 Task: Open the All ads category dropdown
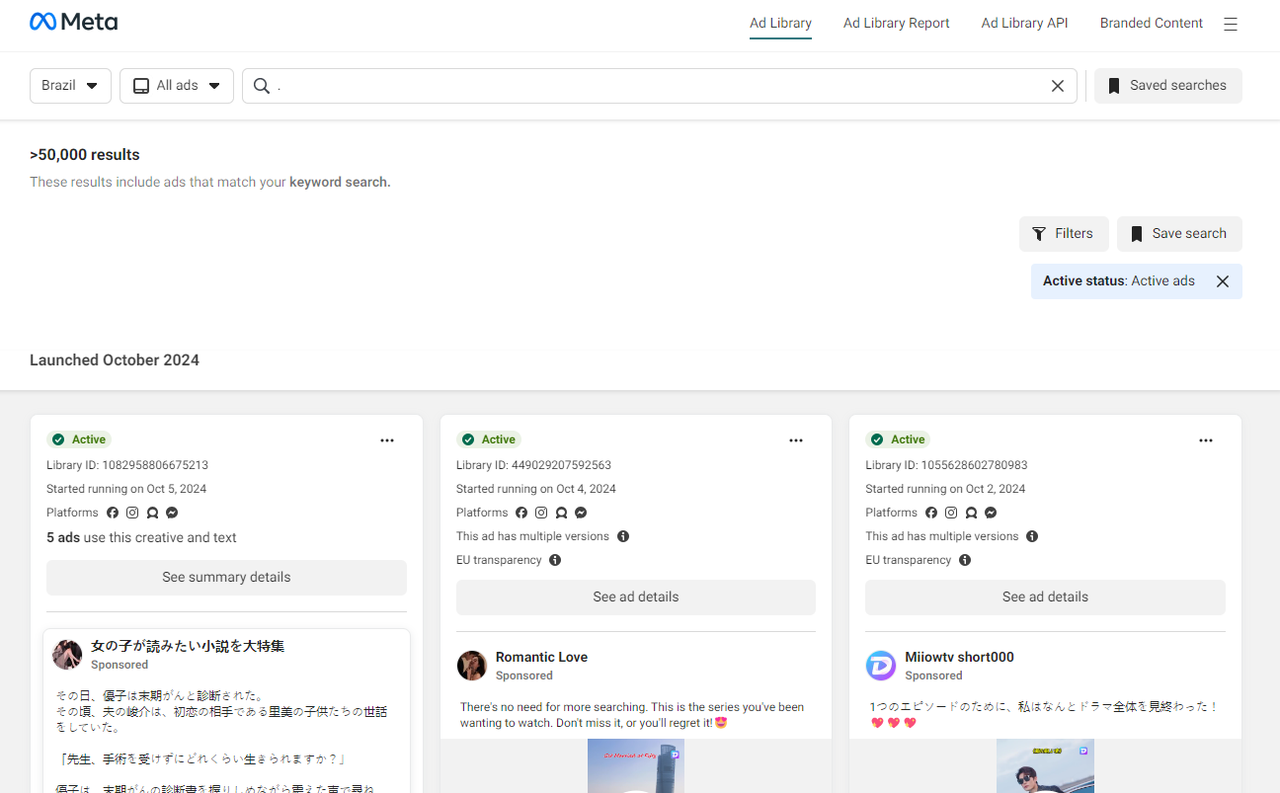coord(177,86)
